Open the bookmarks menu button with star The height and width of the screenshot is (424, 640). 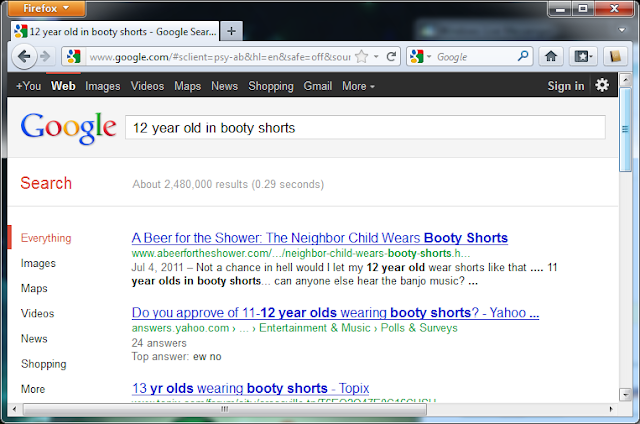pyautogui.click(x=583, y=56)
